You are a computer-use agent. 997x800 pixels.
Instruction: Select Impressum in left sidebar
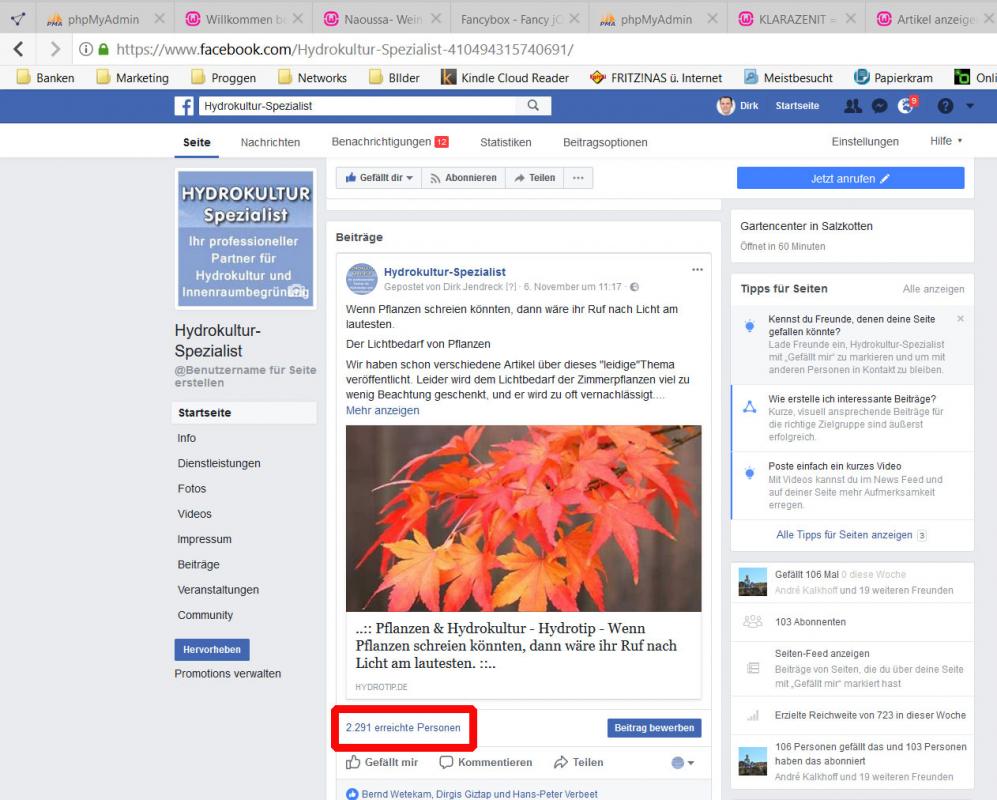click(x=204, y=539)
